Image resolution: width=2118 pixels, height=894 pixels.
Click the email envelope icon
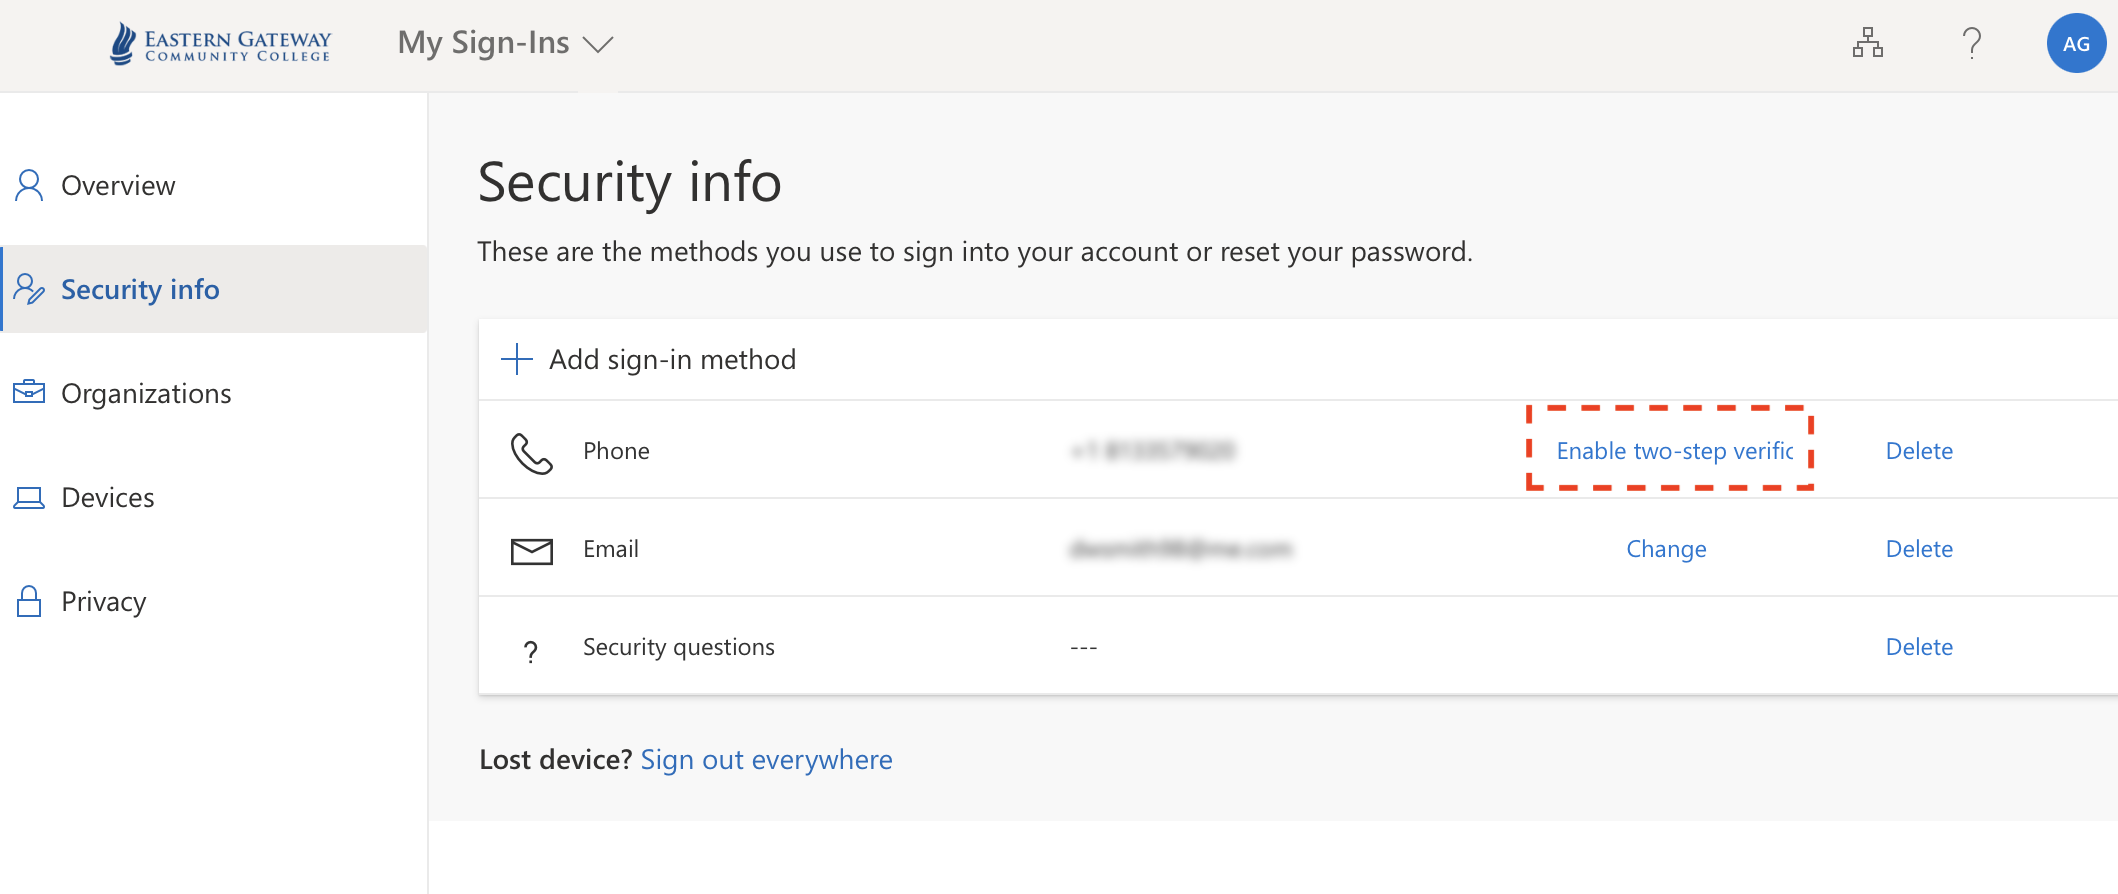pyautogui.click(x=531, y=551)
